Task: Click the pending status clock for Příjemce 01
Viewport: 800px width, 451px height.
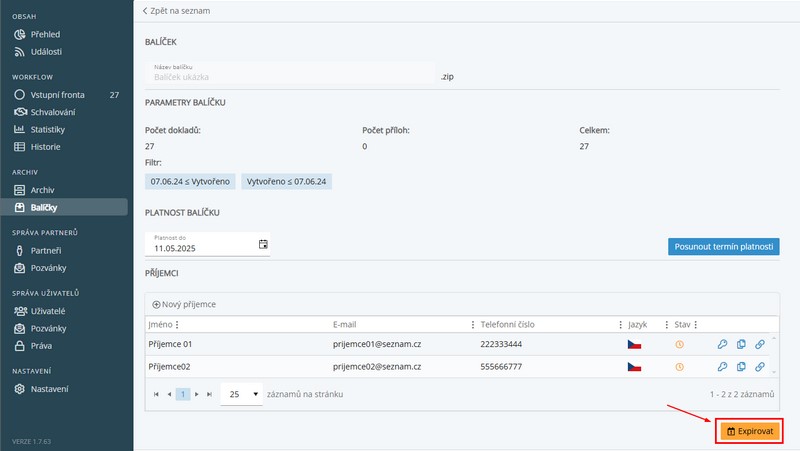Action: tap(679, 344)
